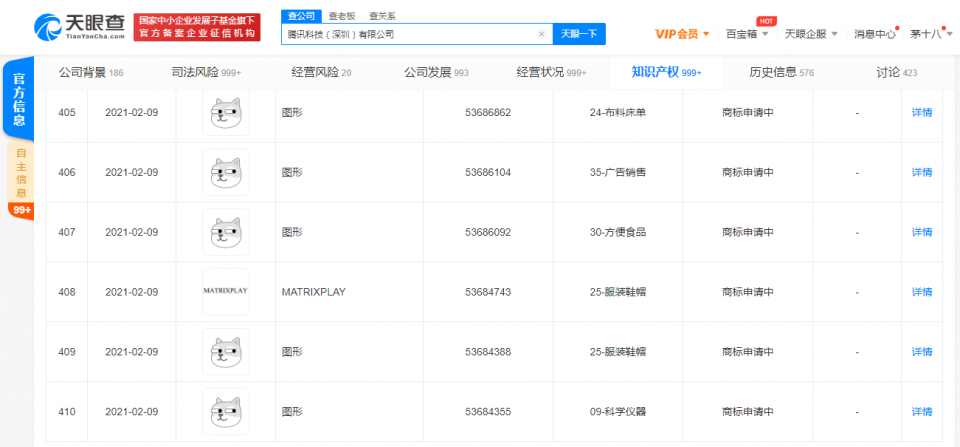The image size is (960, 447).
Task: Open 详情 for trademark 53684355
Action: 921,411
